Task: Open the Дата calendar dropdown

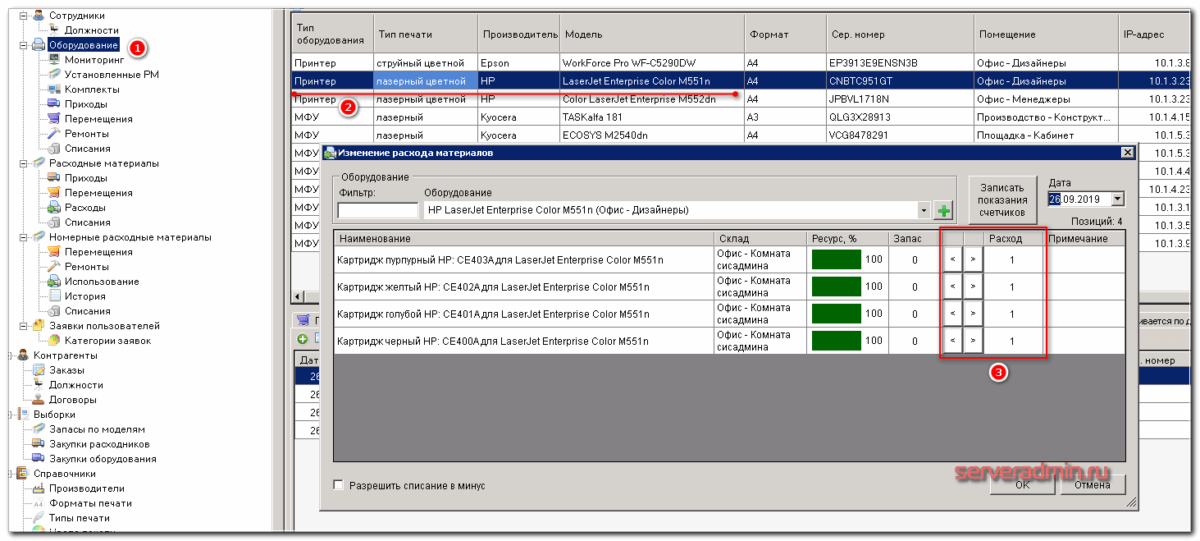Action: (x=1117, y=199)
